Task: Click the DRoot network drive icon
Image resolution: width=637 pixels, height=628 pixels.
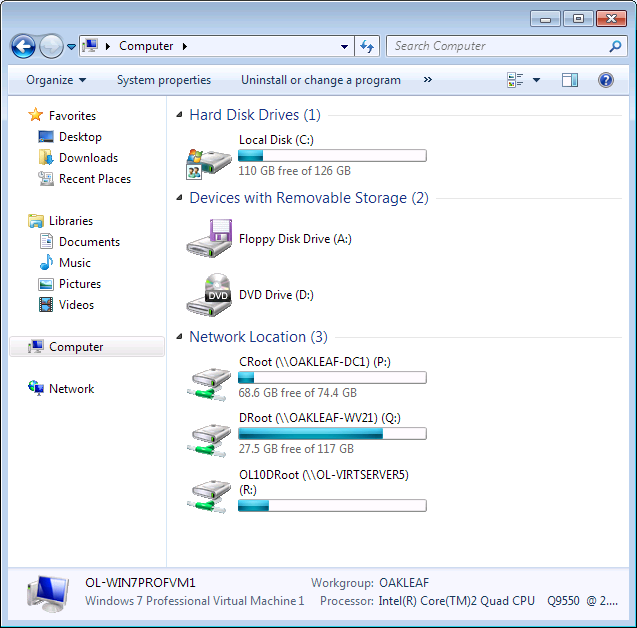Action: tap(209, 440)
